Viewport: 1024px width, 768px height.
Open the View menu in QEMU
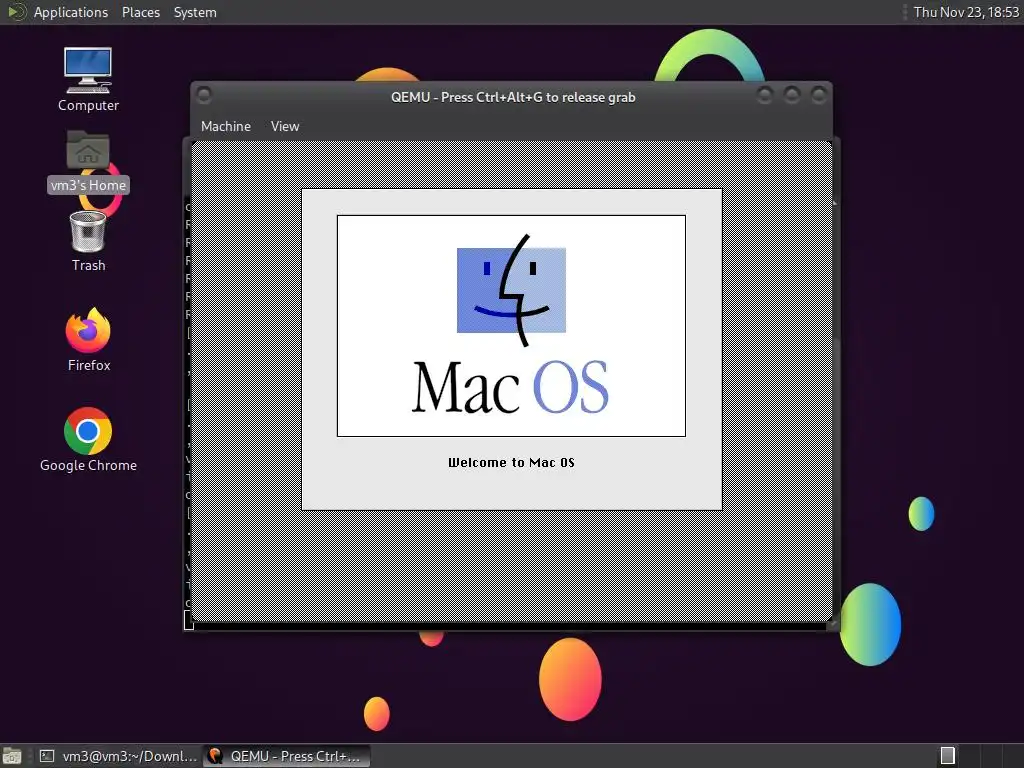(x=285, y=126)
